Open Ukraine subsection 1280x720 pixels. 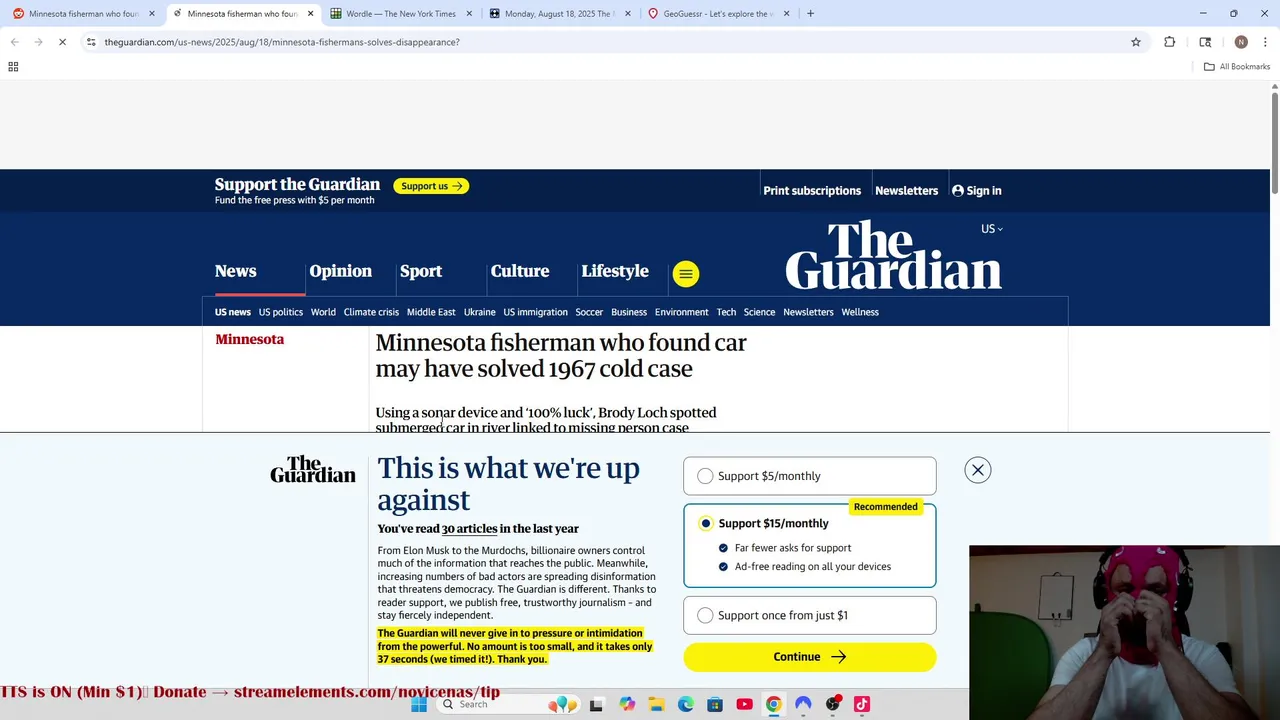(x=479, y=312)
